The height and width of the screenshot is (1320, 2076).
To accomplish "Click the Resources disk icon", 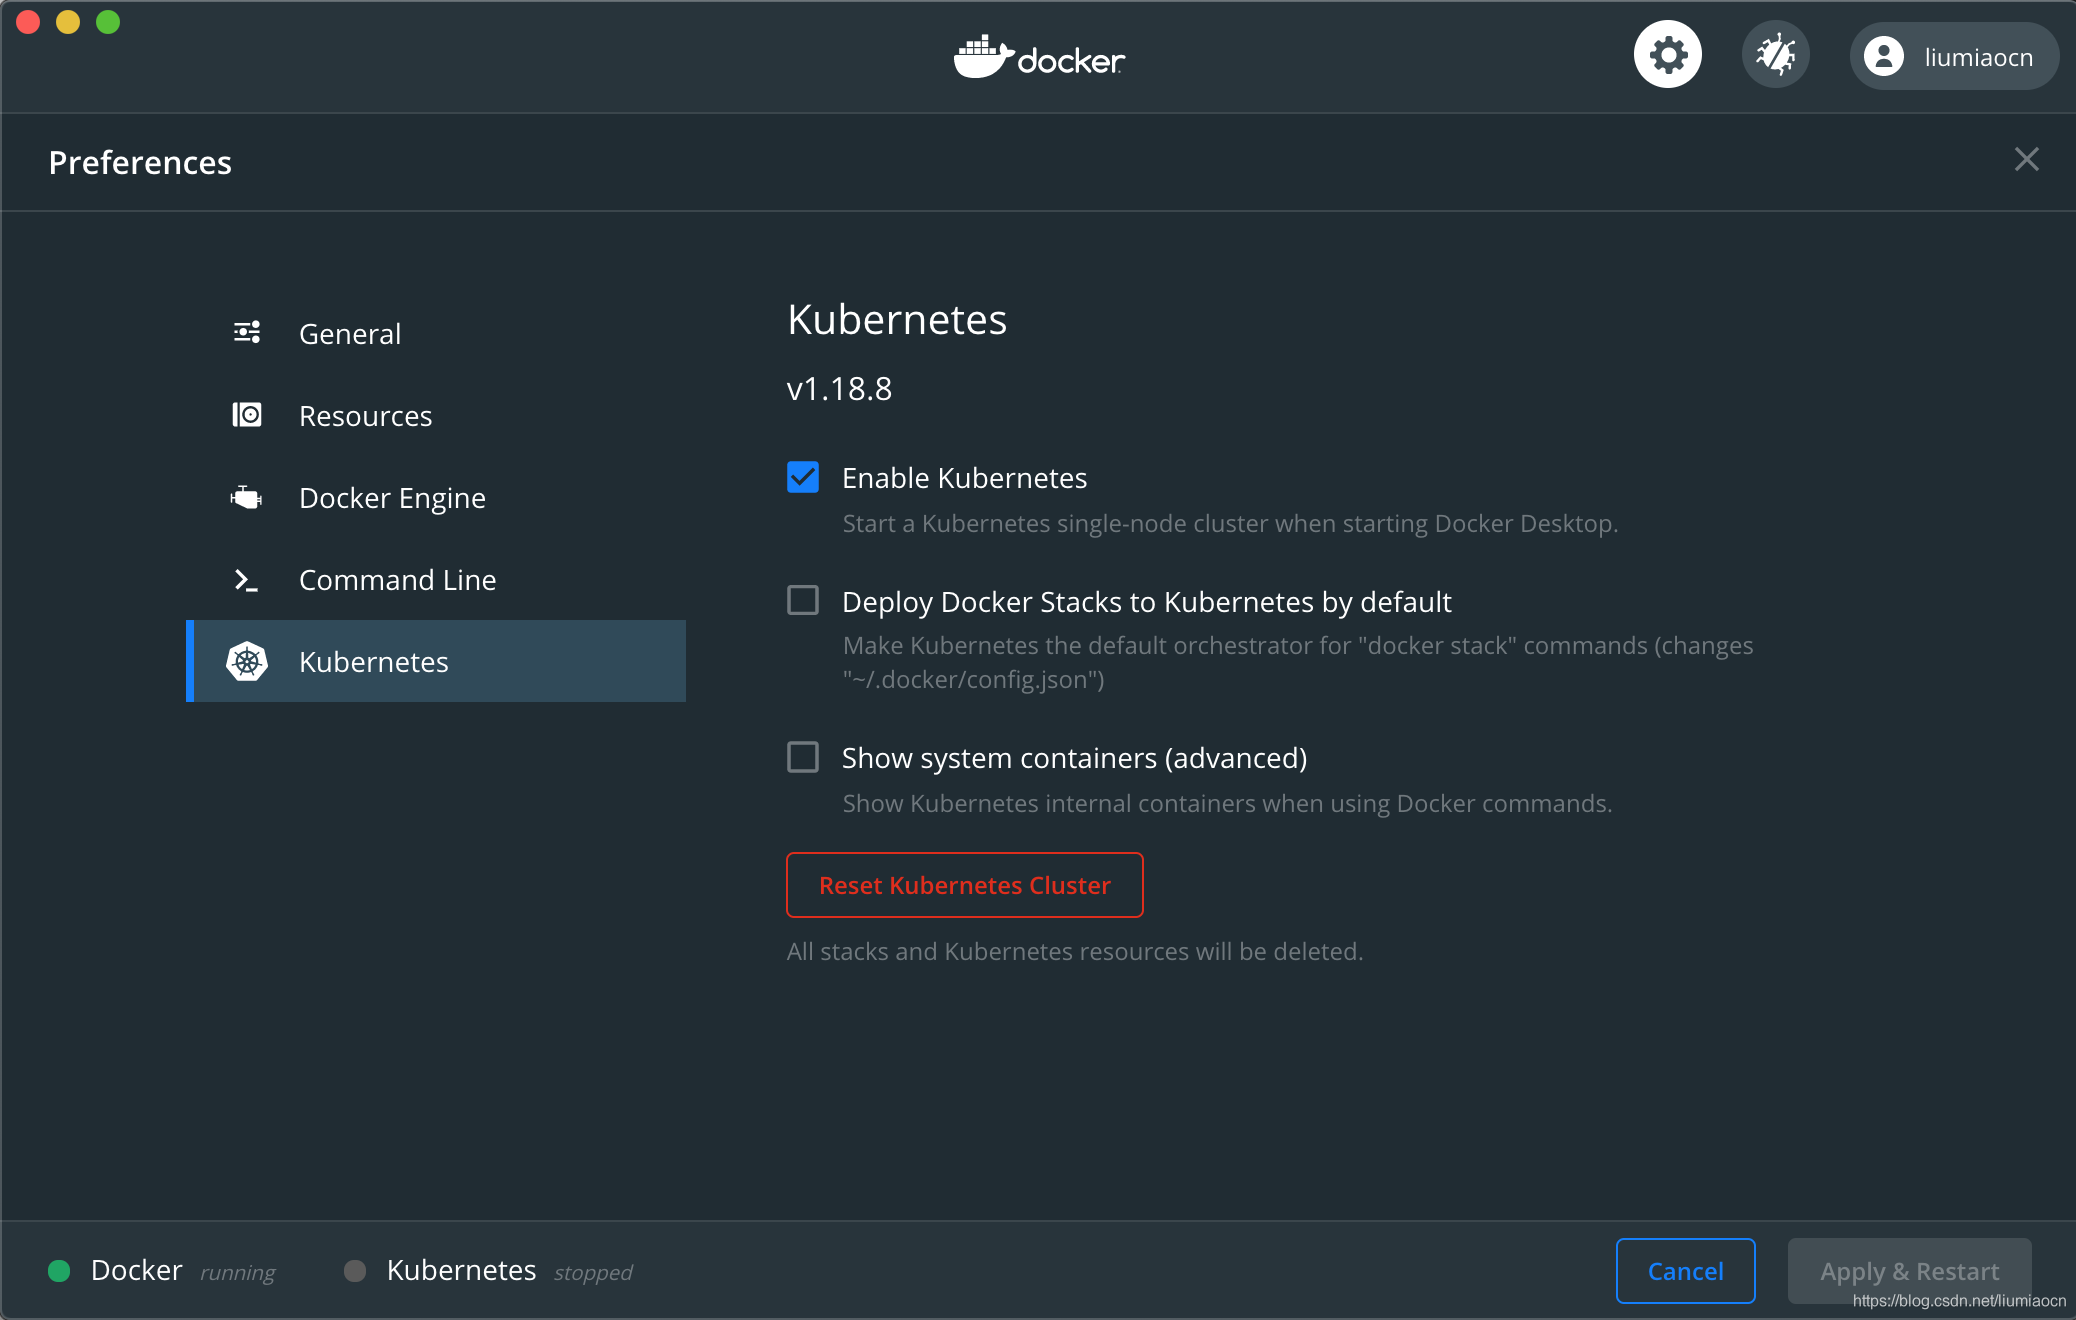I will pyautogui.click(x=247, y=415).
